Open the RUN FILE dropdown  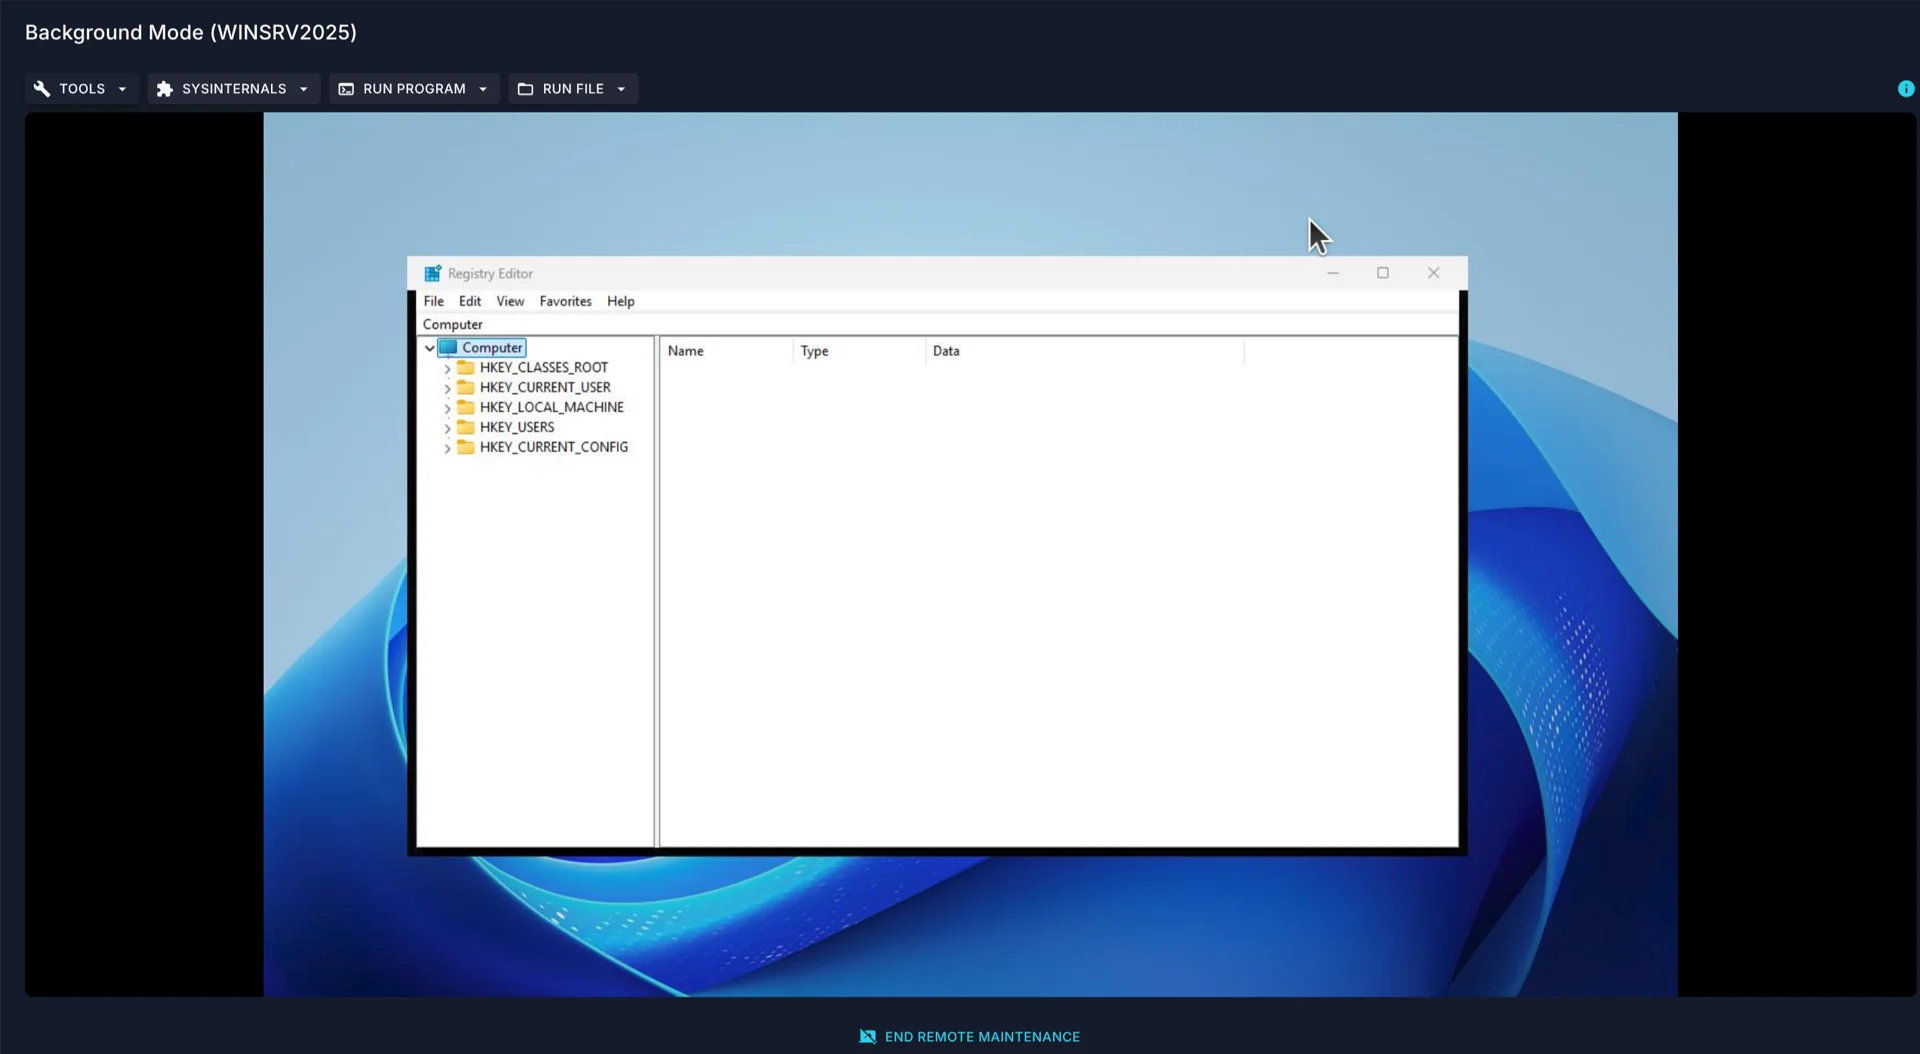[x=573, y=89]
